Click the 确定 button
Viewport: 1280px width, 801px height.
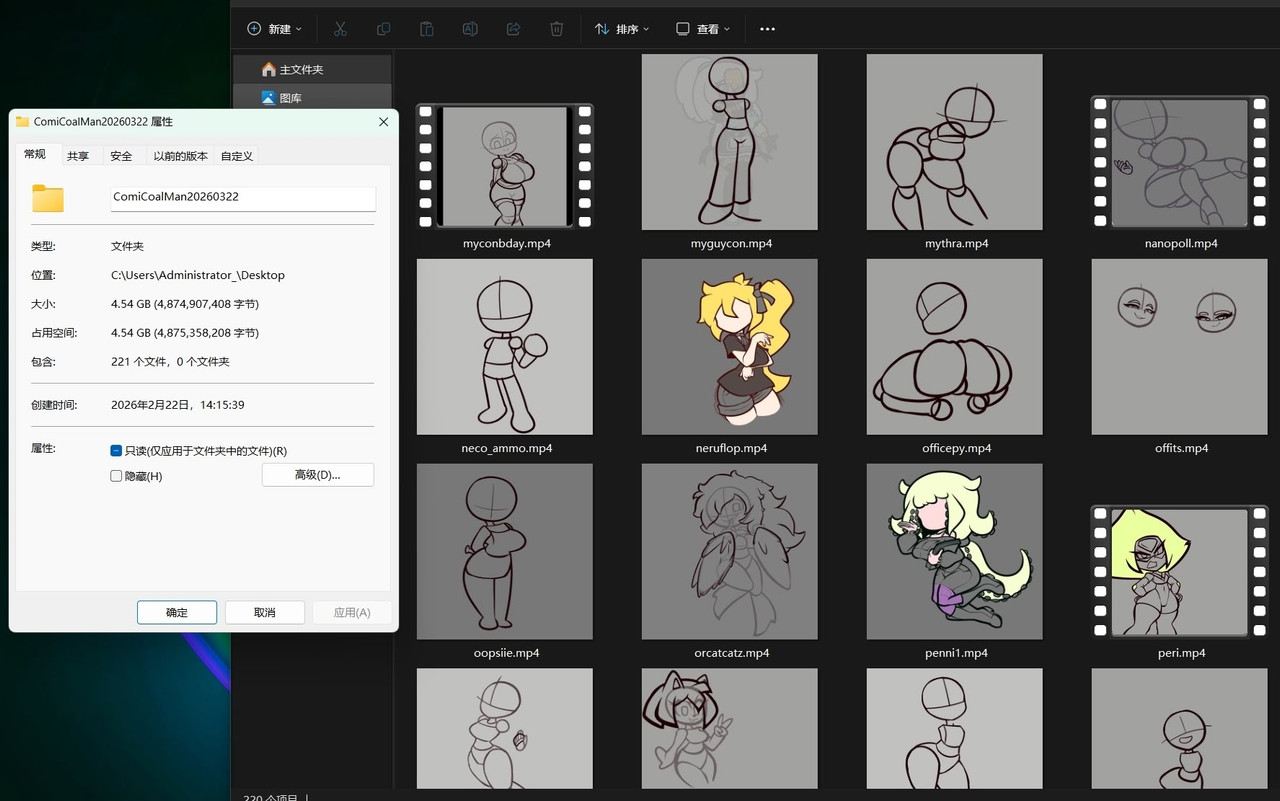tap(177, 612)
